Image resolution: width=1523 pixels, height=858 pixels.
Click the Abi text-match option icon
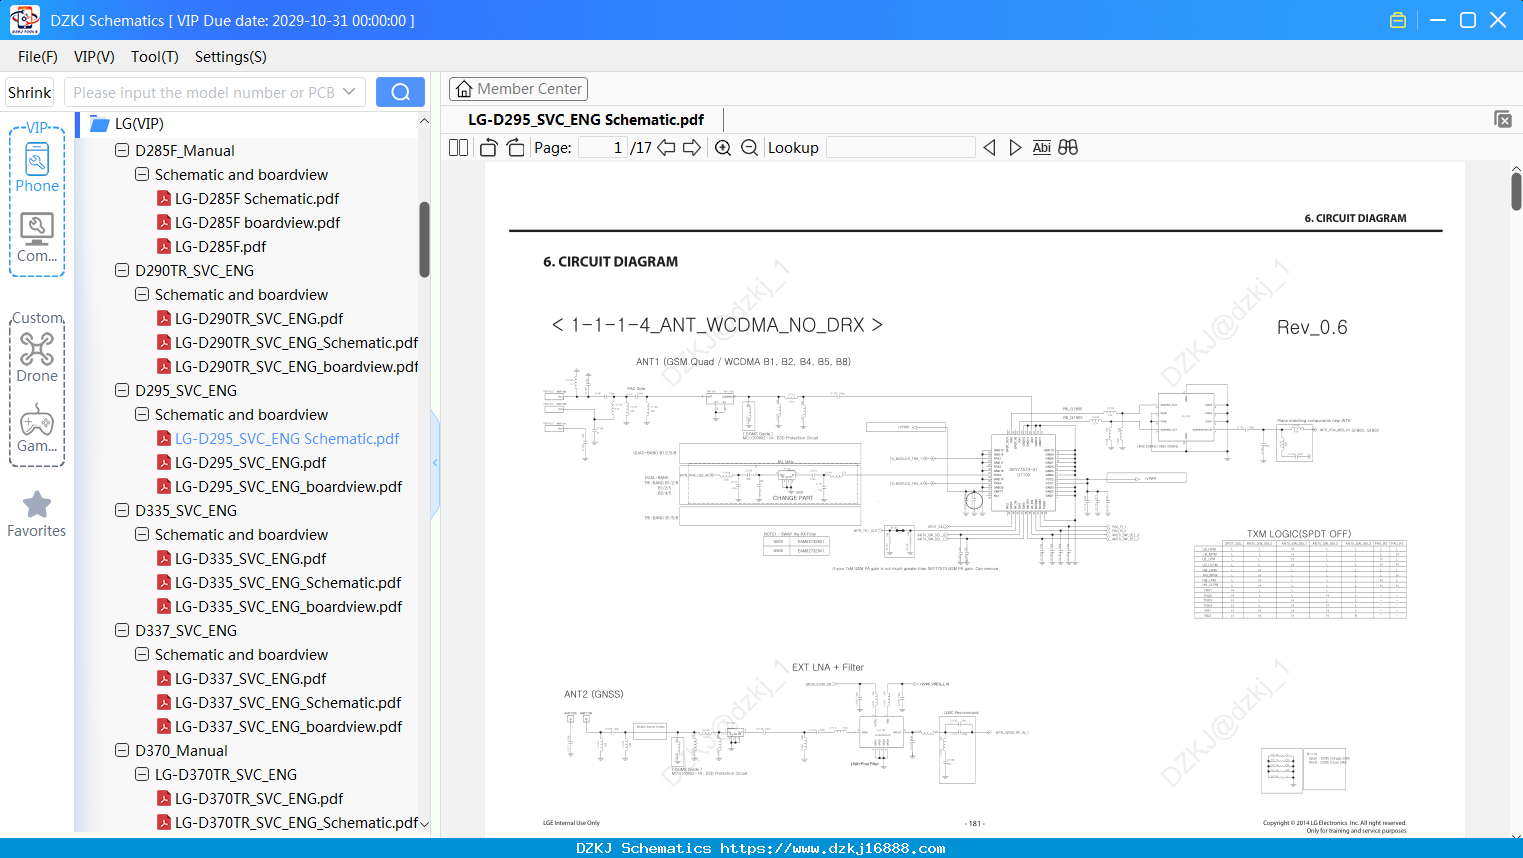click(1042, 148)
